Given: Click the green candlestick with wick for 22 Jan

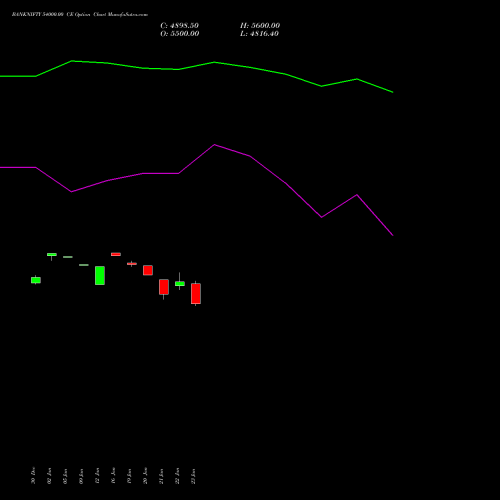Looking at the screenshot, I should click(180, 283).
